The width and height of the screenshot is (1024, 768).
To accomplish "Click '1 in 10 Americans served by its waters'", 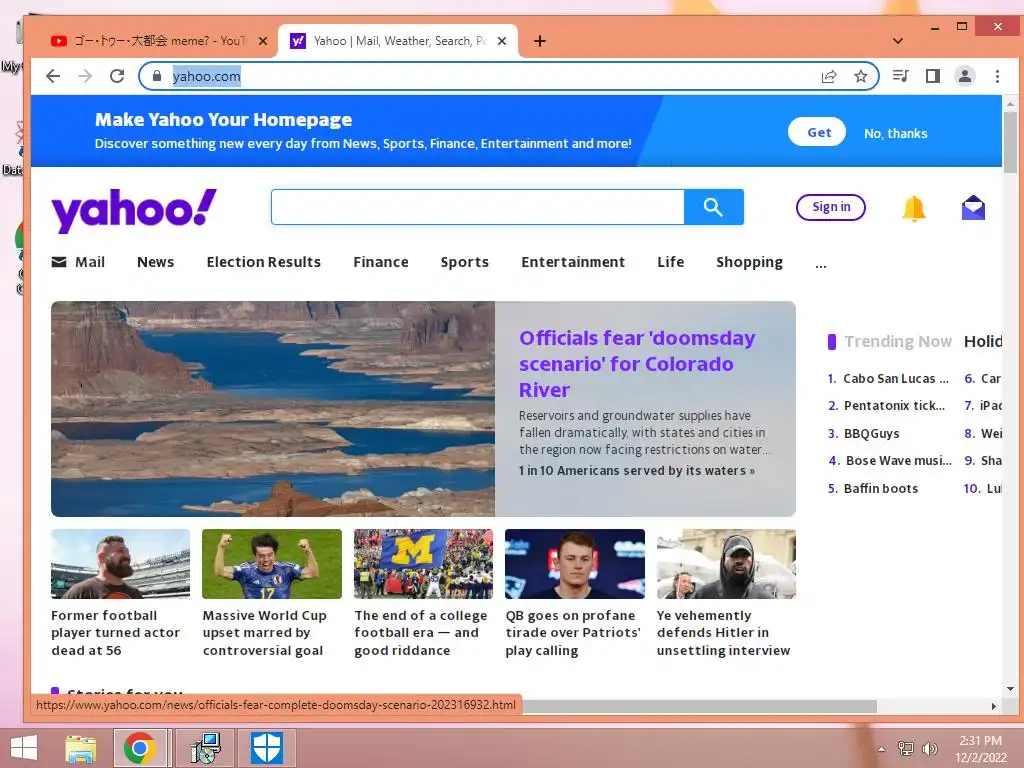I will point(637,470).
